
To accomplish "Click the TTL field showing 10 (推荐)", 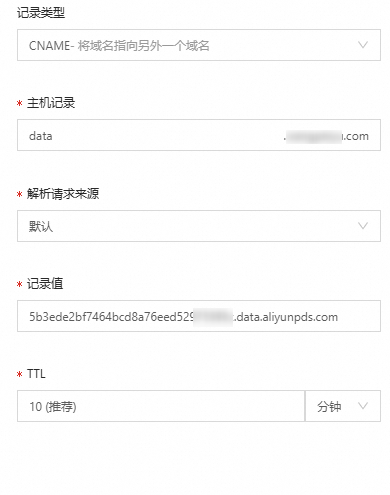I will pyautogui.click(x=161, y=406).
